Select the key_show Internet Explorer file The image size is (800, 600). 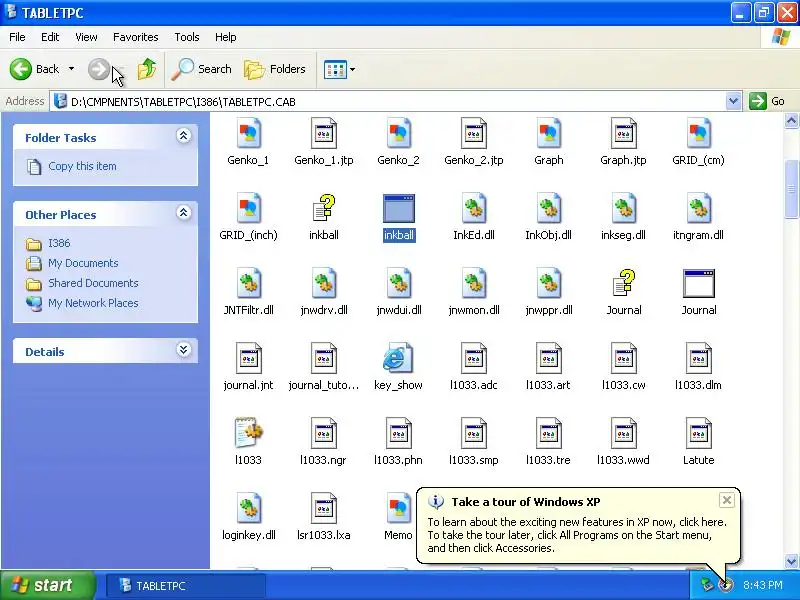pyautogui.click(x=398, y=367)
